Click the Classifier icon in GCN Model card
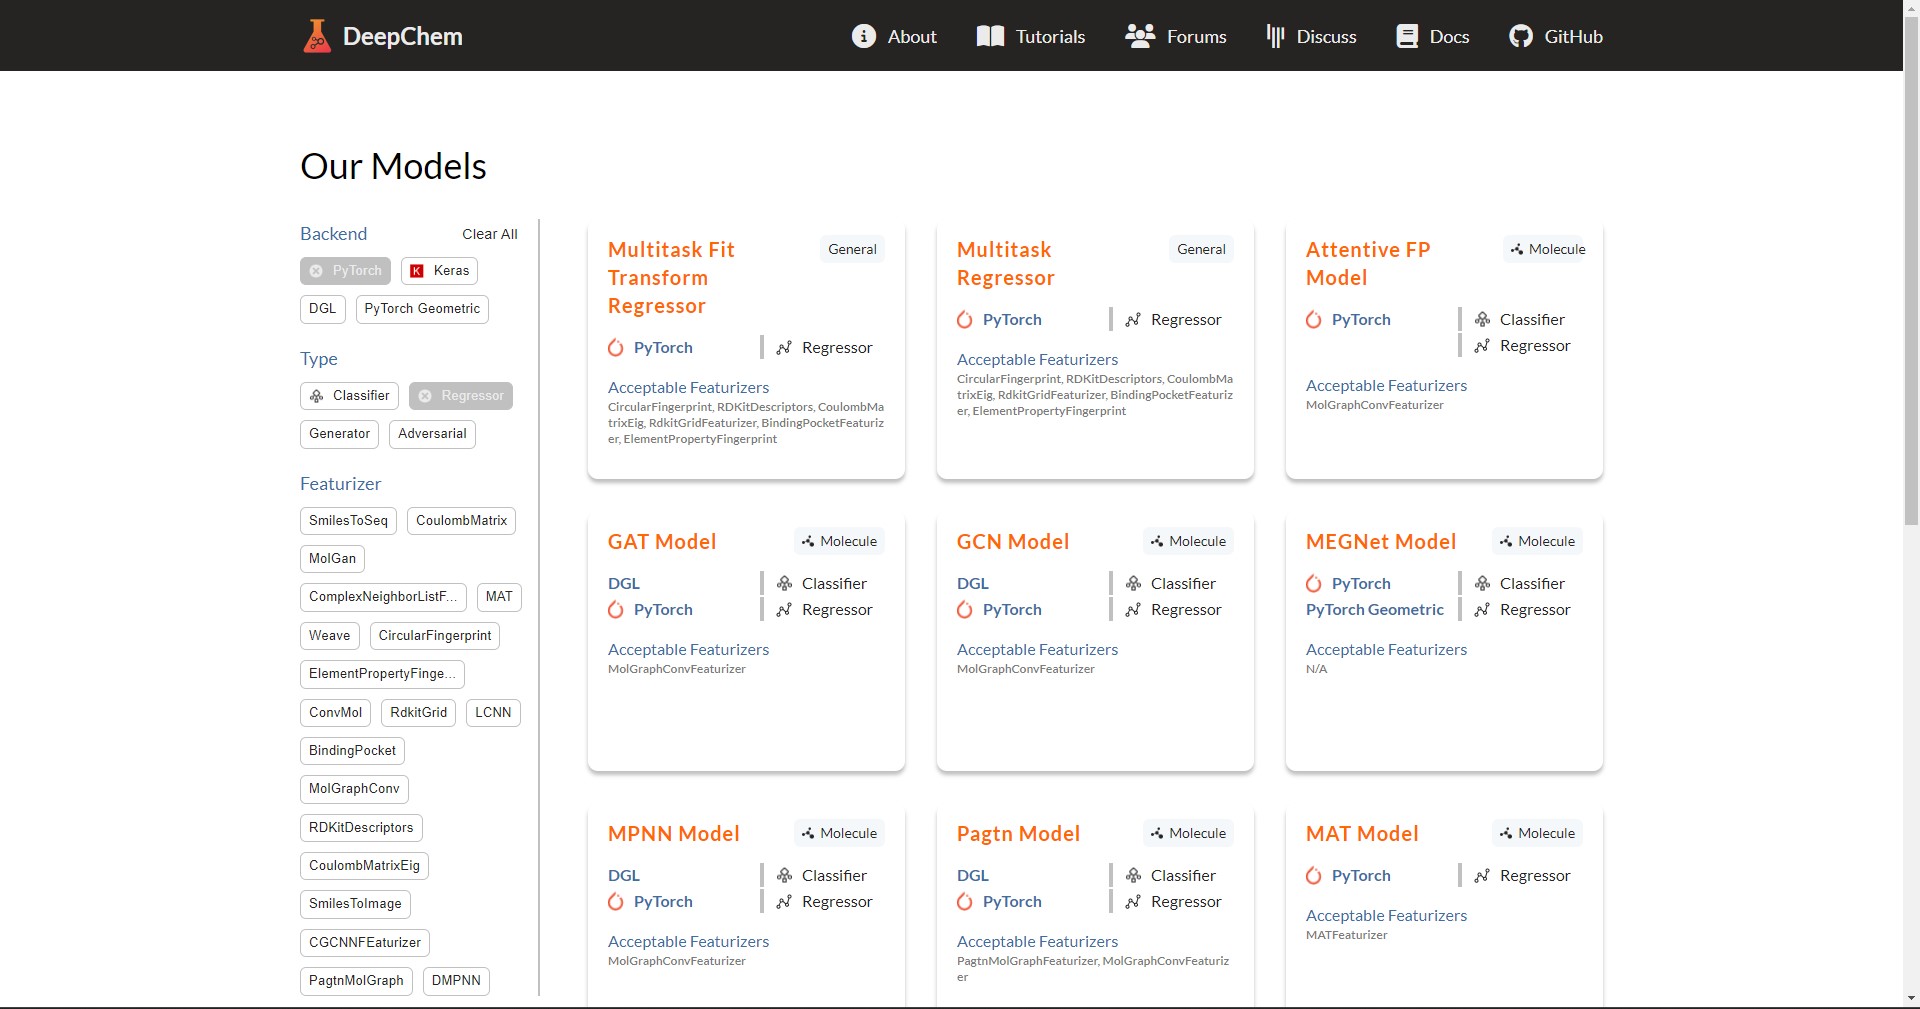Screen dimensions: 1920x1009 [1133, 584]
